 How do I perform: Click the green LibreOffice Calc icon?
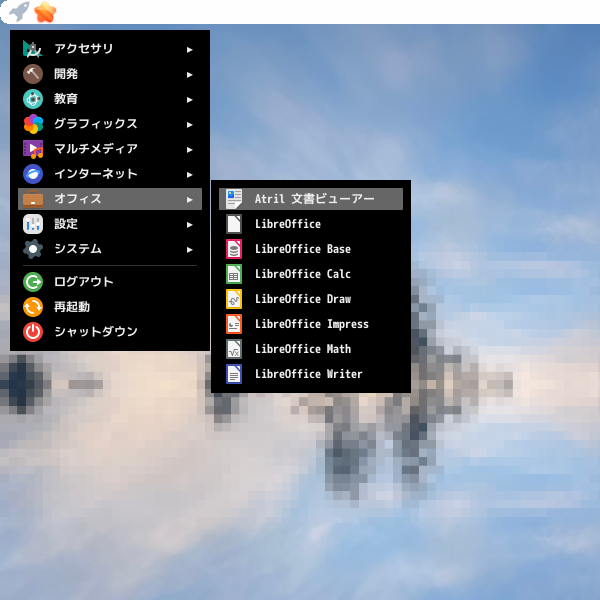click(234, 274)
